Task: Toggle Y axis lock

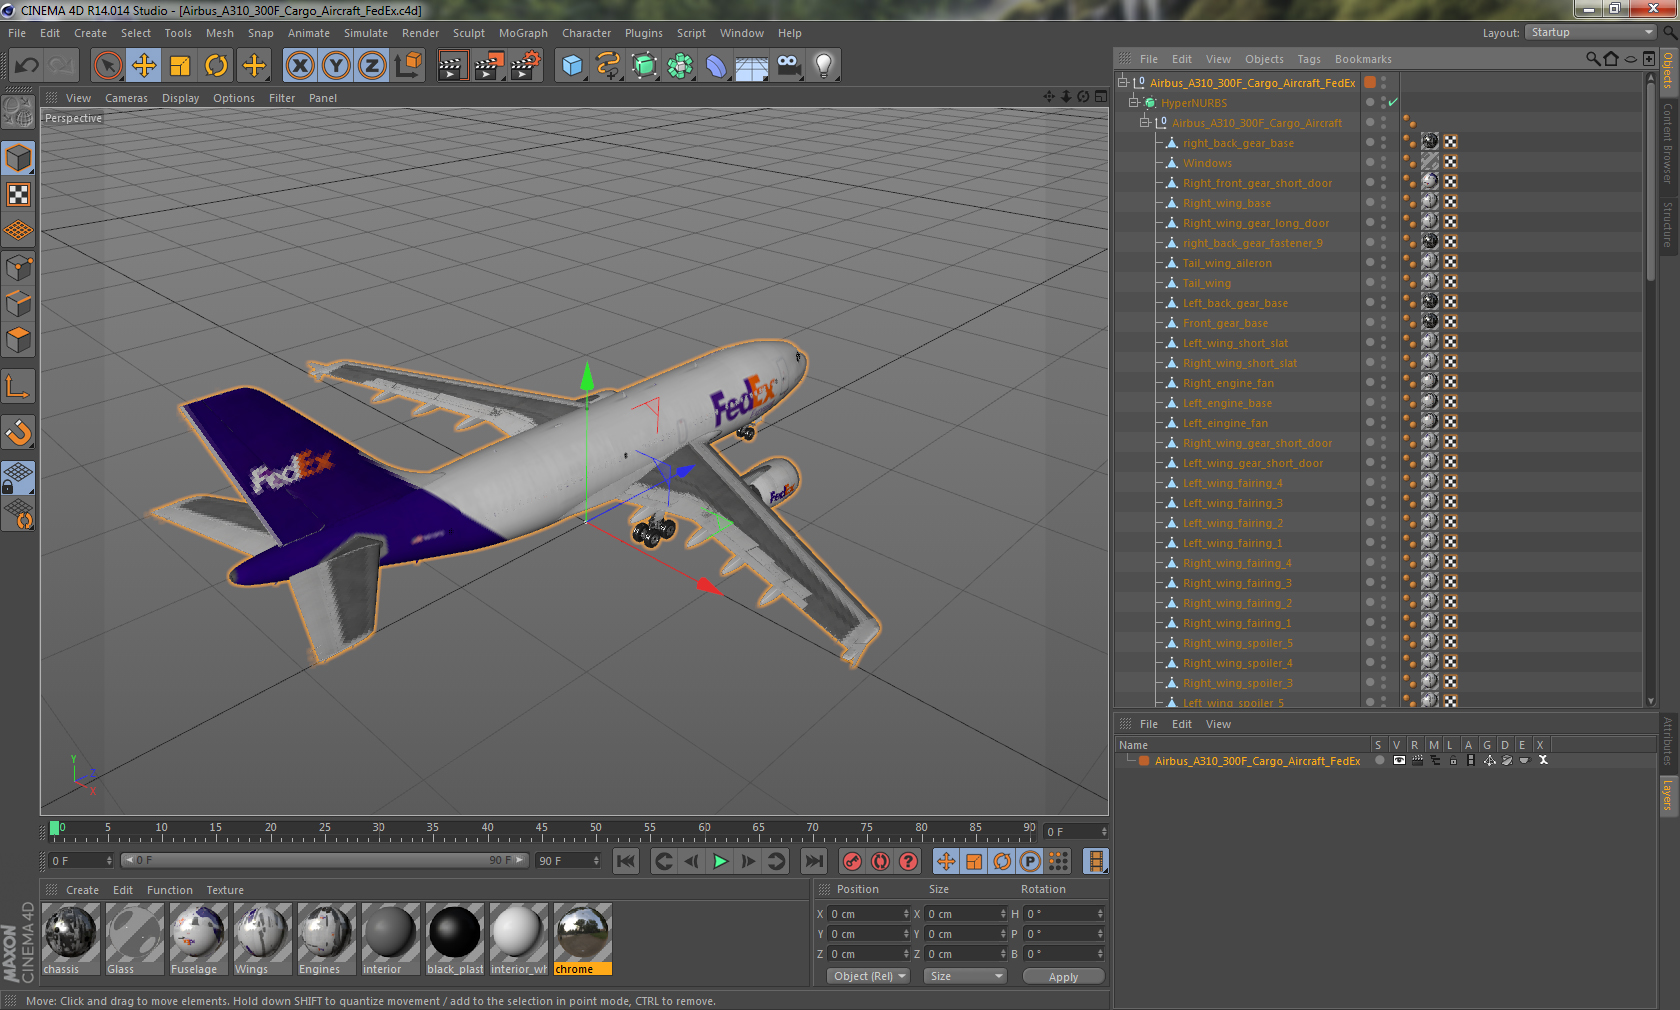Action: (x=336, y=66)
